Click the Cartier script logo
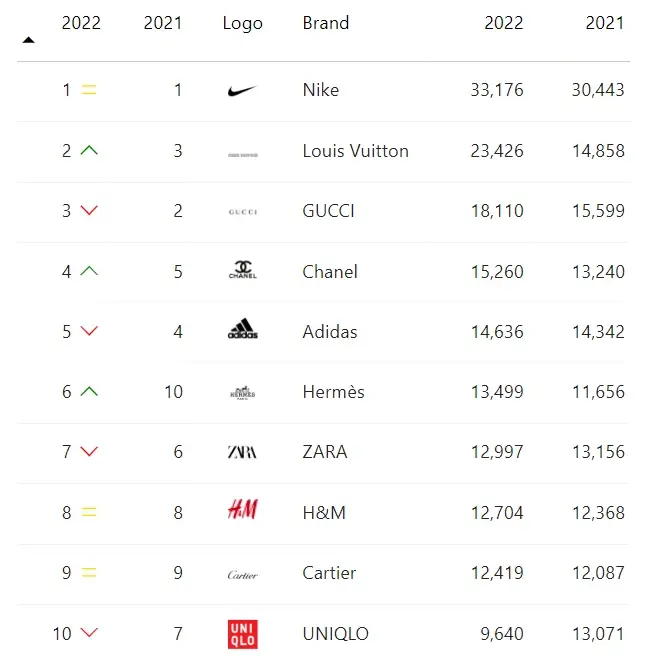Viewport: 650px width, 663px height. point(242,575)
